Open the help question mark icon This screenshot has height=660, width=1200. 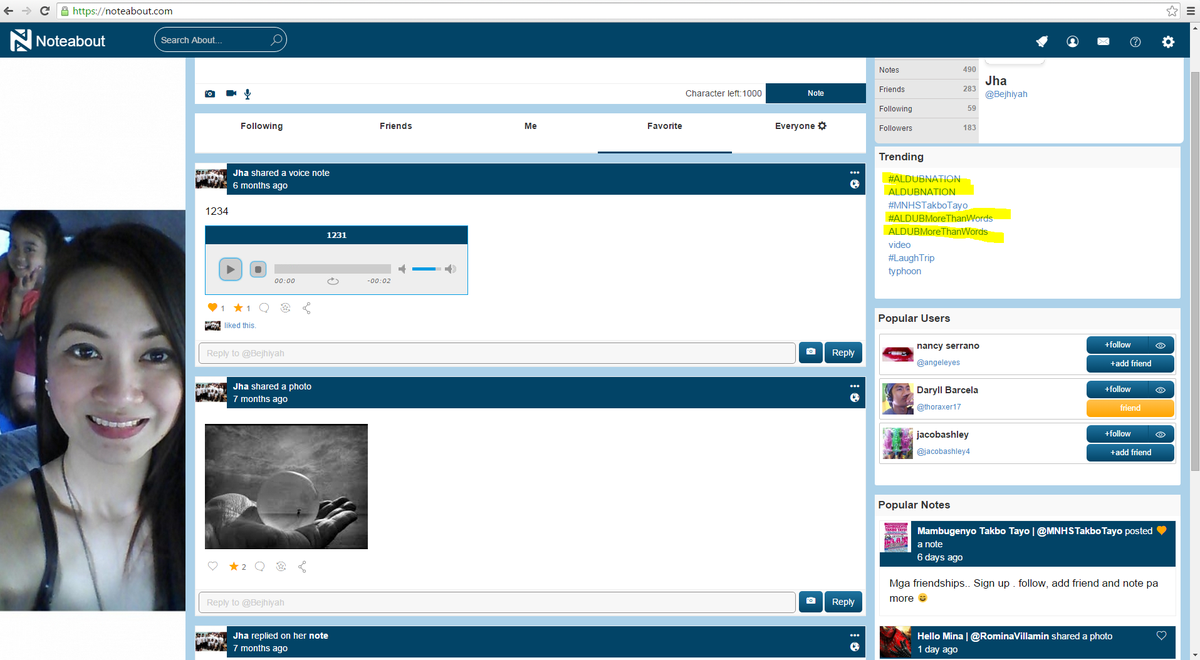pos(1135,42)
